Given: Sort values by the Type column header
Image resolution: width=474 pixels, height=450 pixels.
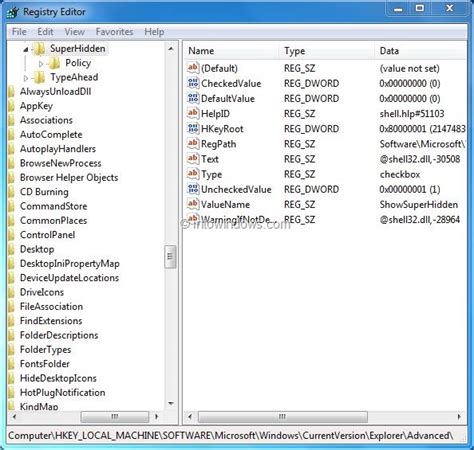Looking at the screenshot, I should (327, 51).
